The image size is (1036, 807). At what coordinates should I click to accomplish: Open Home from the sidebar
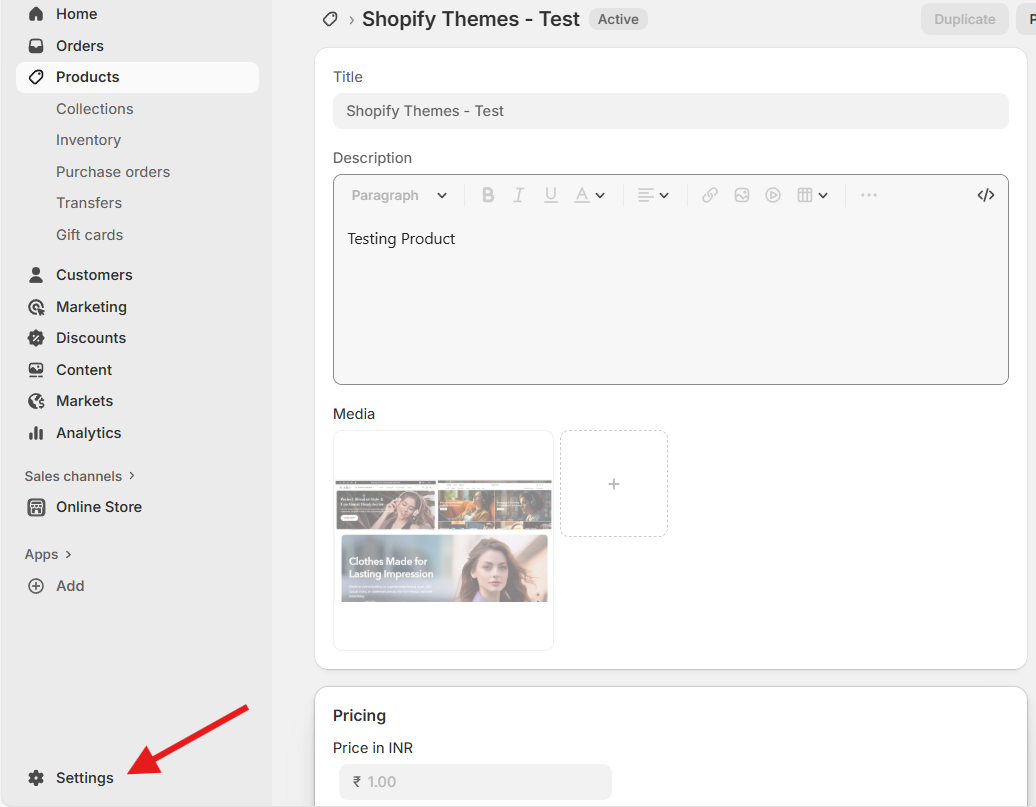[x=76, y=14]
